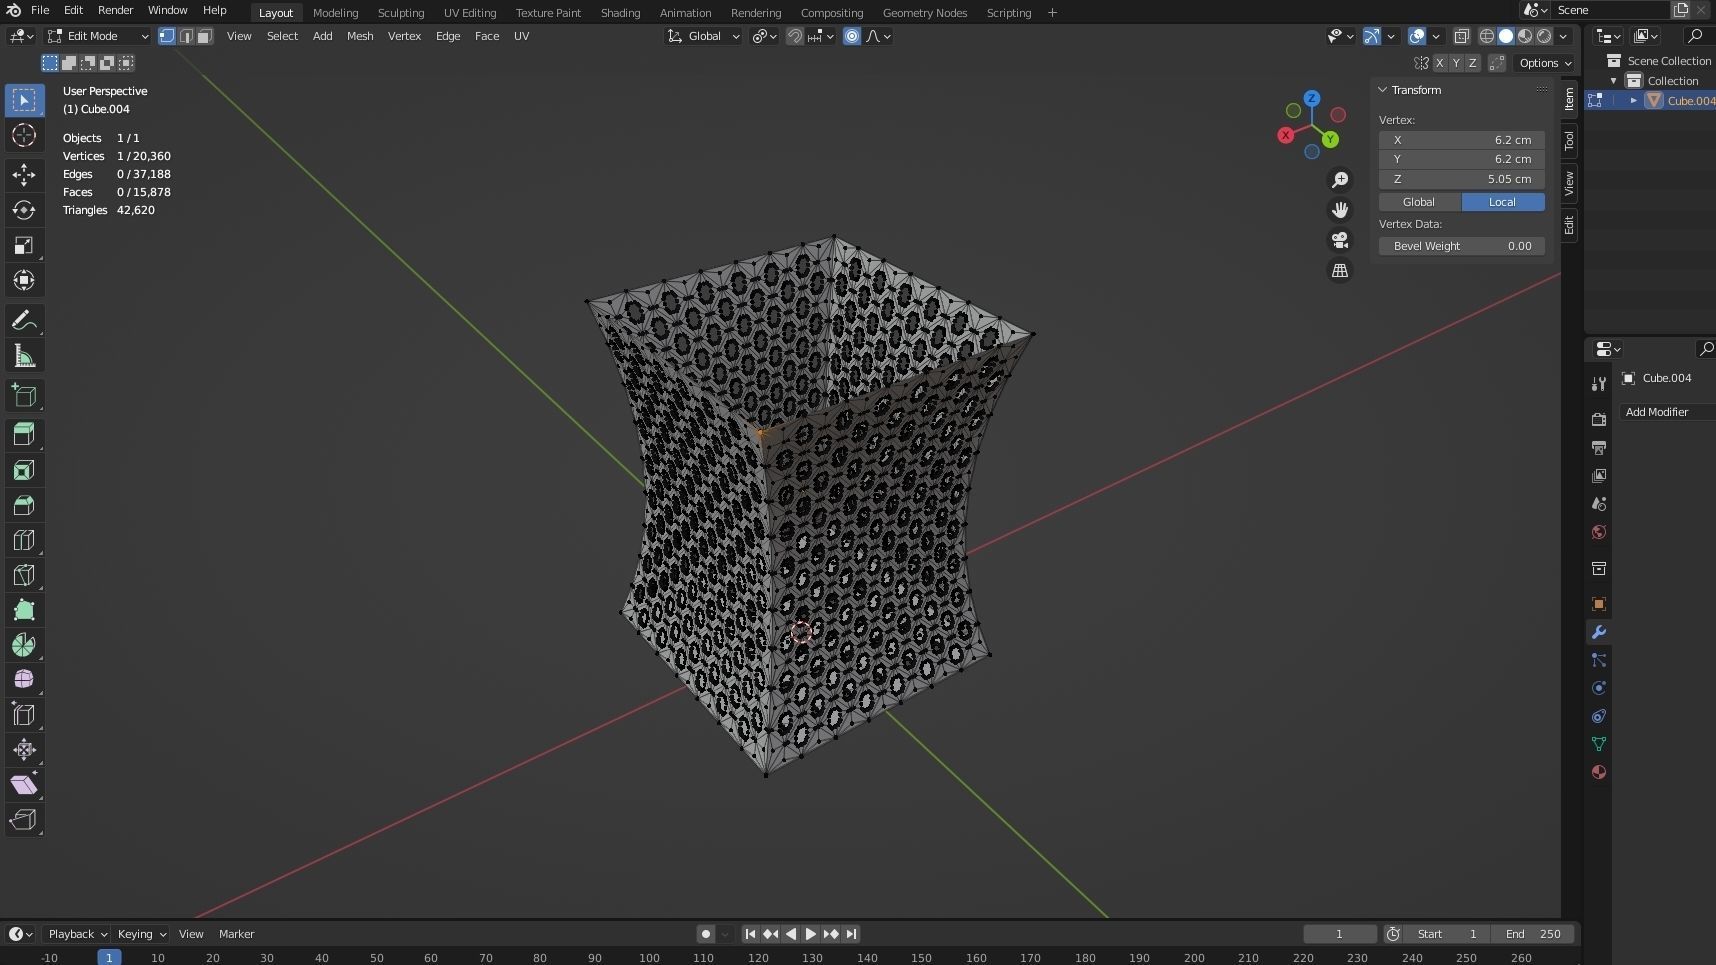Screen dimensions: 1716x965
Task: Toggle X axis mirror
Action: click(x=1440, y=63)
